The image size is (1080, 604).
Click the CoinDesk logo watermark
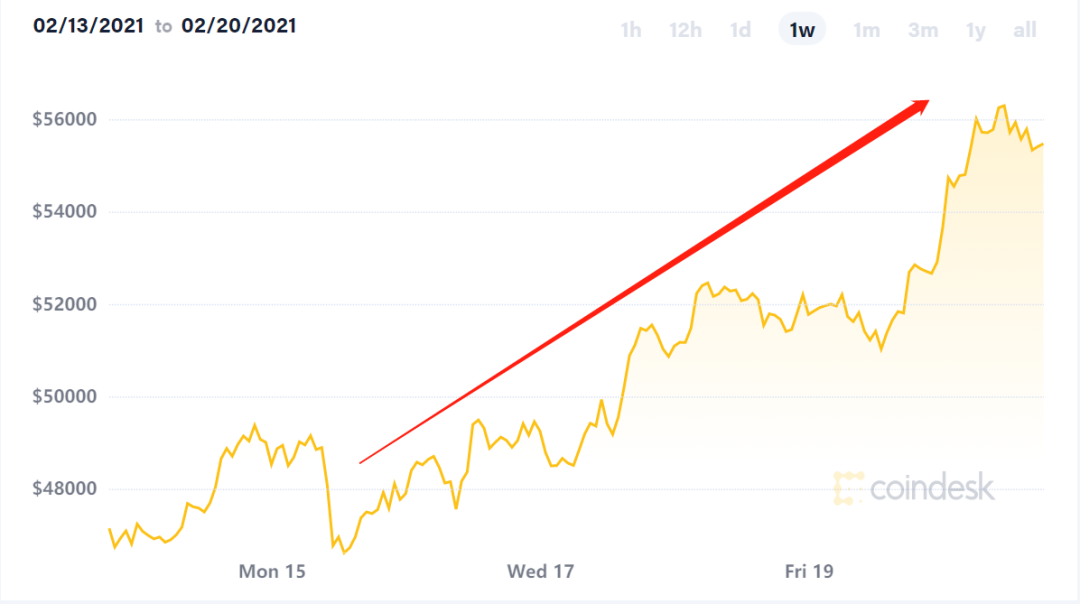click(x=914, y=488)
